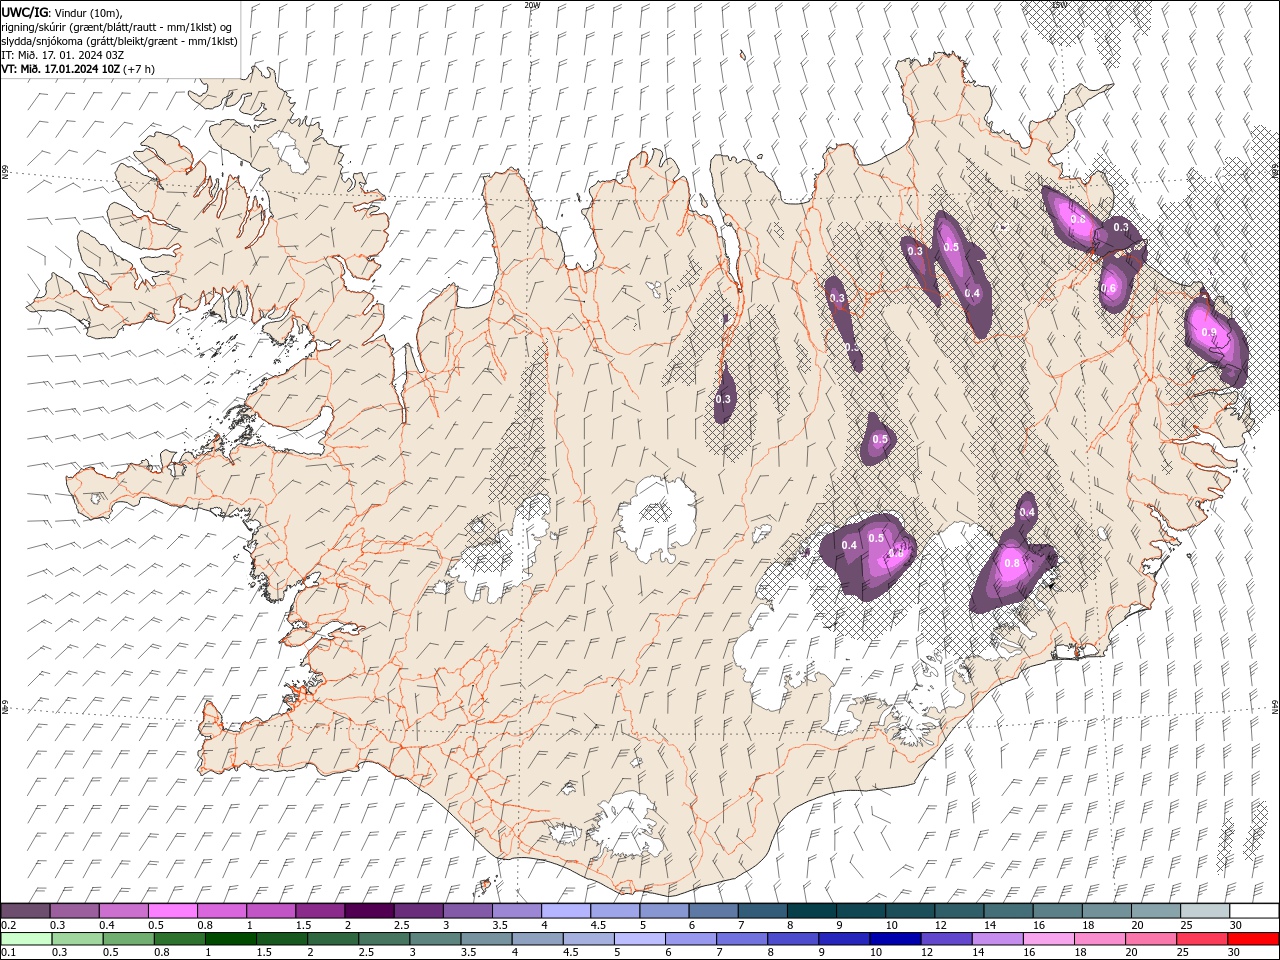Click the 'UWC/IG: Vindur (10m)' title text
The width and height of the screenshot is (1280, 960).
(63, 12)
